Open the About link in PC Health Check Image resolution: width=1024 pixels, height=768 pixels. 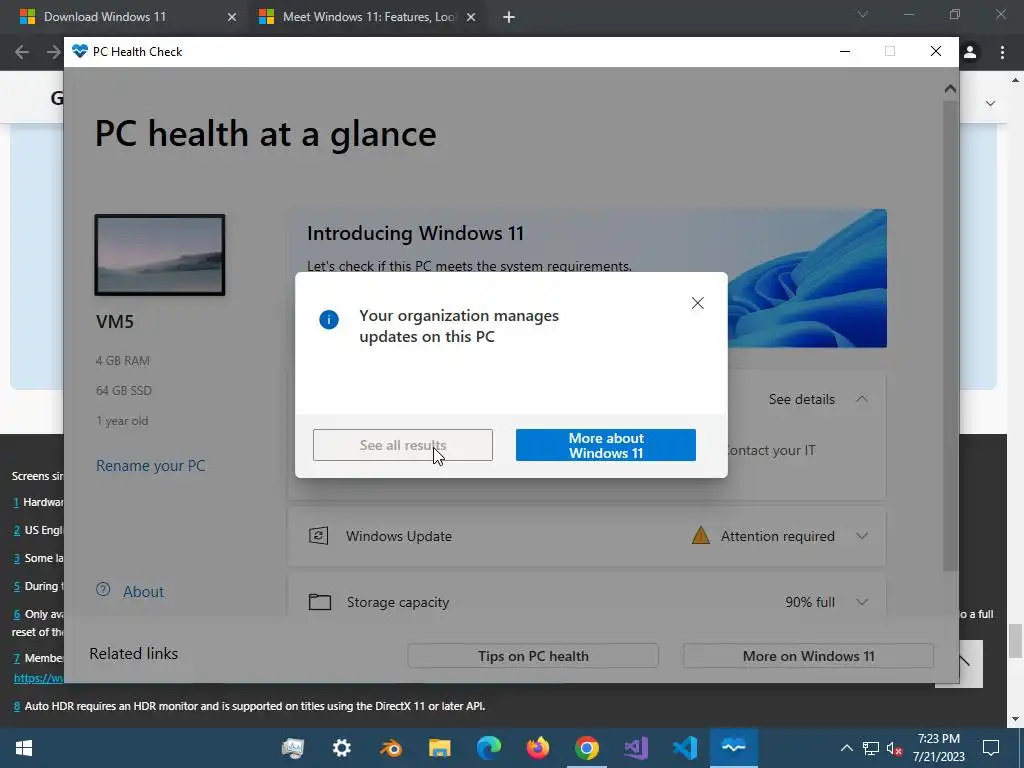[144, 592]
